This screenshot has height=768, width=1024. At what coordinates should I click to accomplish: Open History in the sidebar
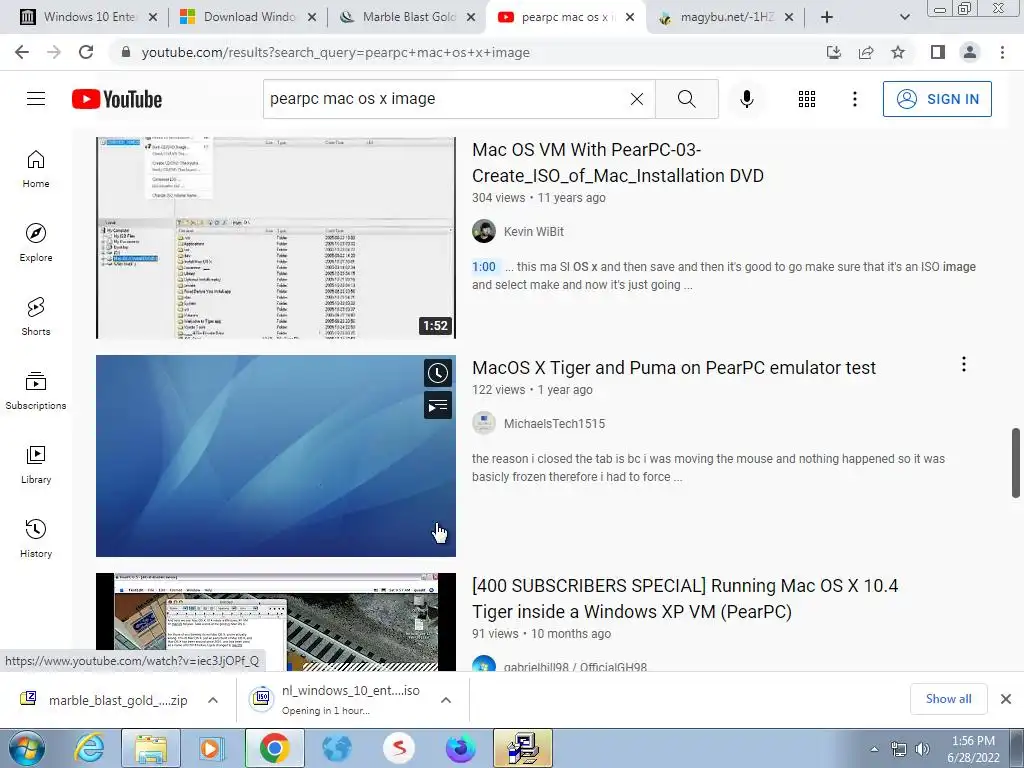(x=36, y=538)
